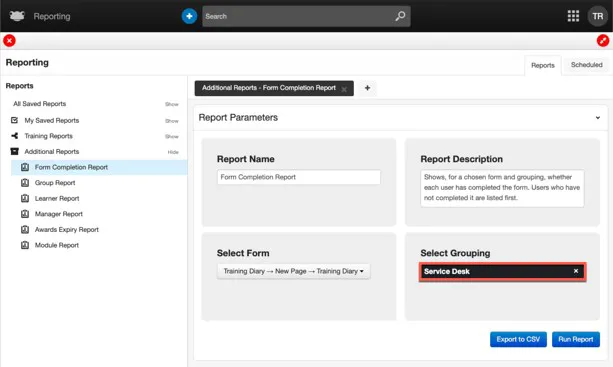Open Learner Report from sidebar
Image resolution: width=613 pixels, height=367 pixels.
pyautogui.click(x=57, y=198)
